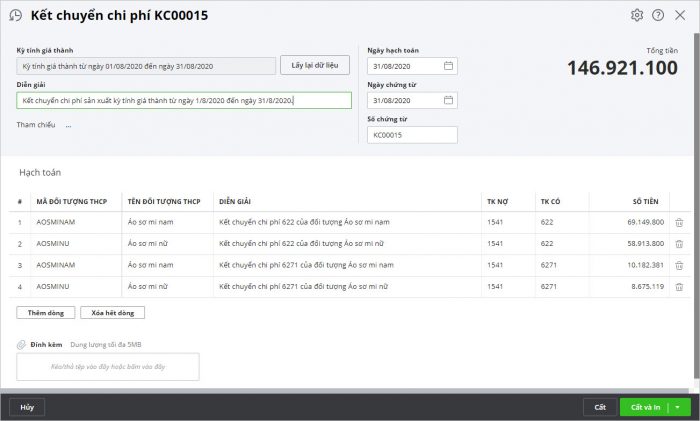Screen dimensions: 700x421
Task: Click the Xóa hết dòng button
Action: point(112,313)
